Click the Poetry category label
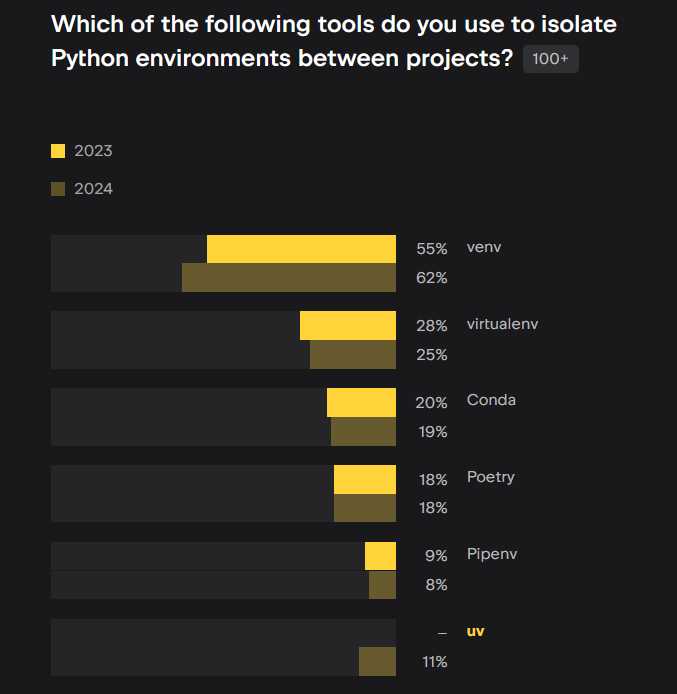 click(x=491, y=477)
